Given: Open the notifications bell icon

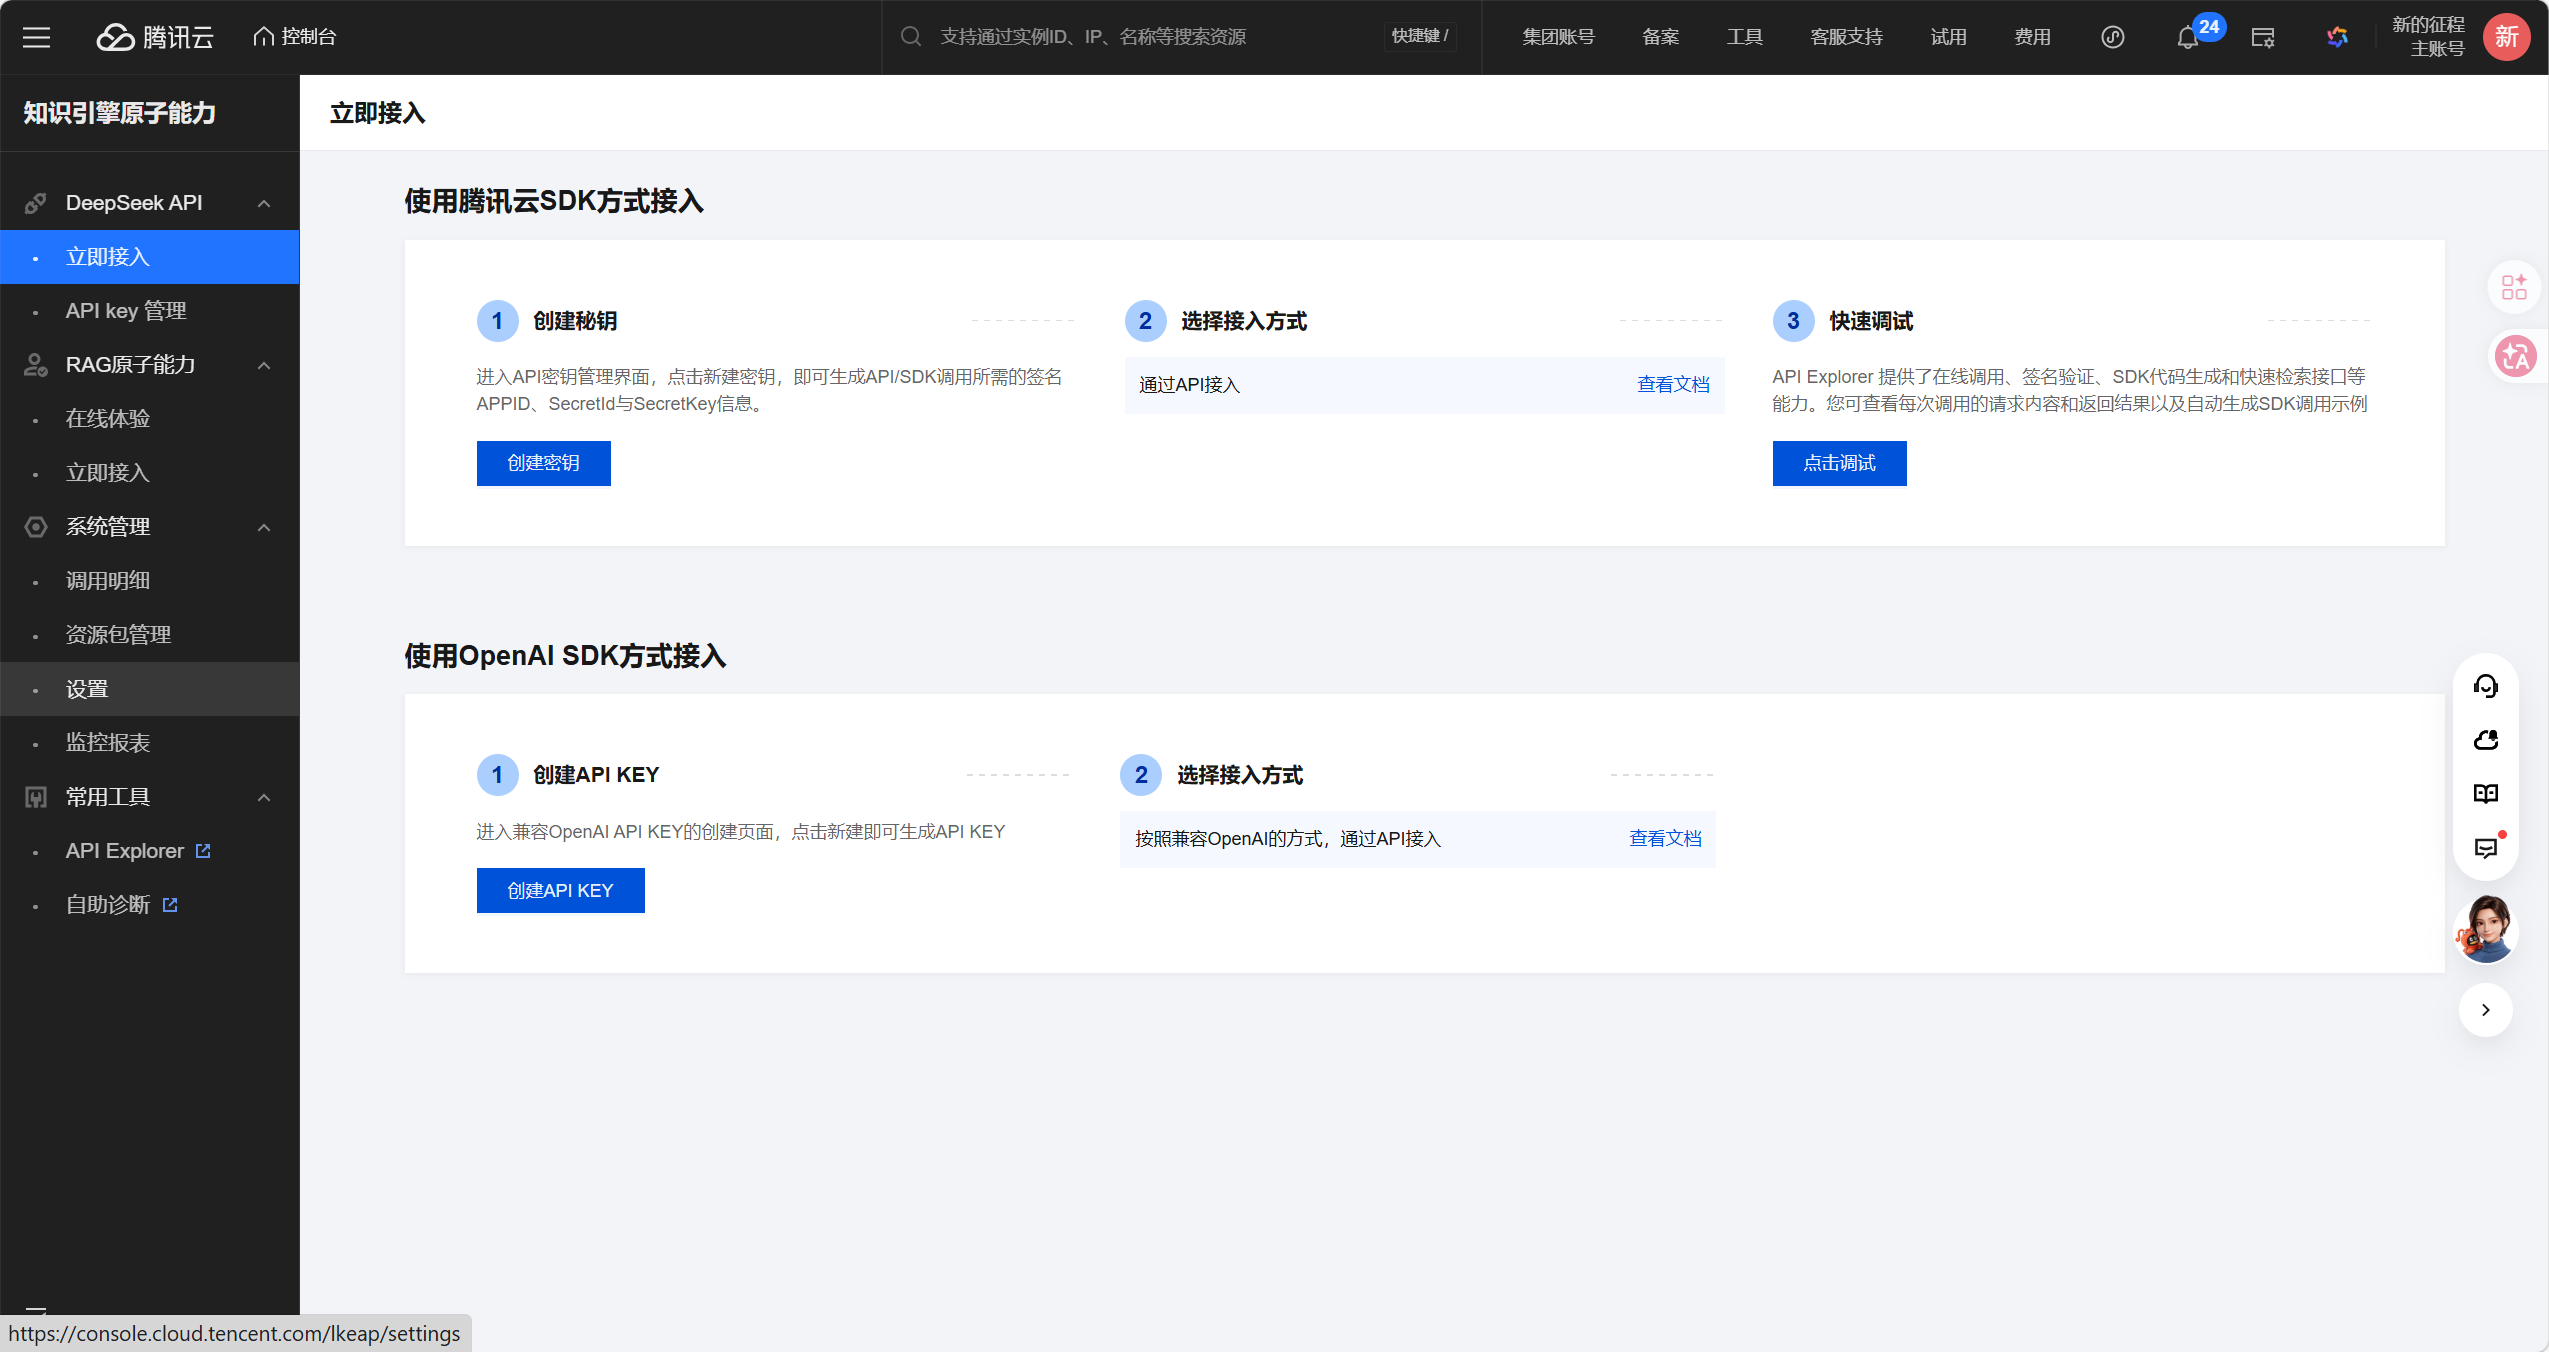Looking at the screenshot, I should pos(2187,38).
